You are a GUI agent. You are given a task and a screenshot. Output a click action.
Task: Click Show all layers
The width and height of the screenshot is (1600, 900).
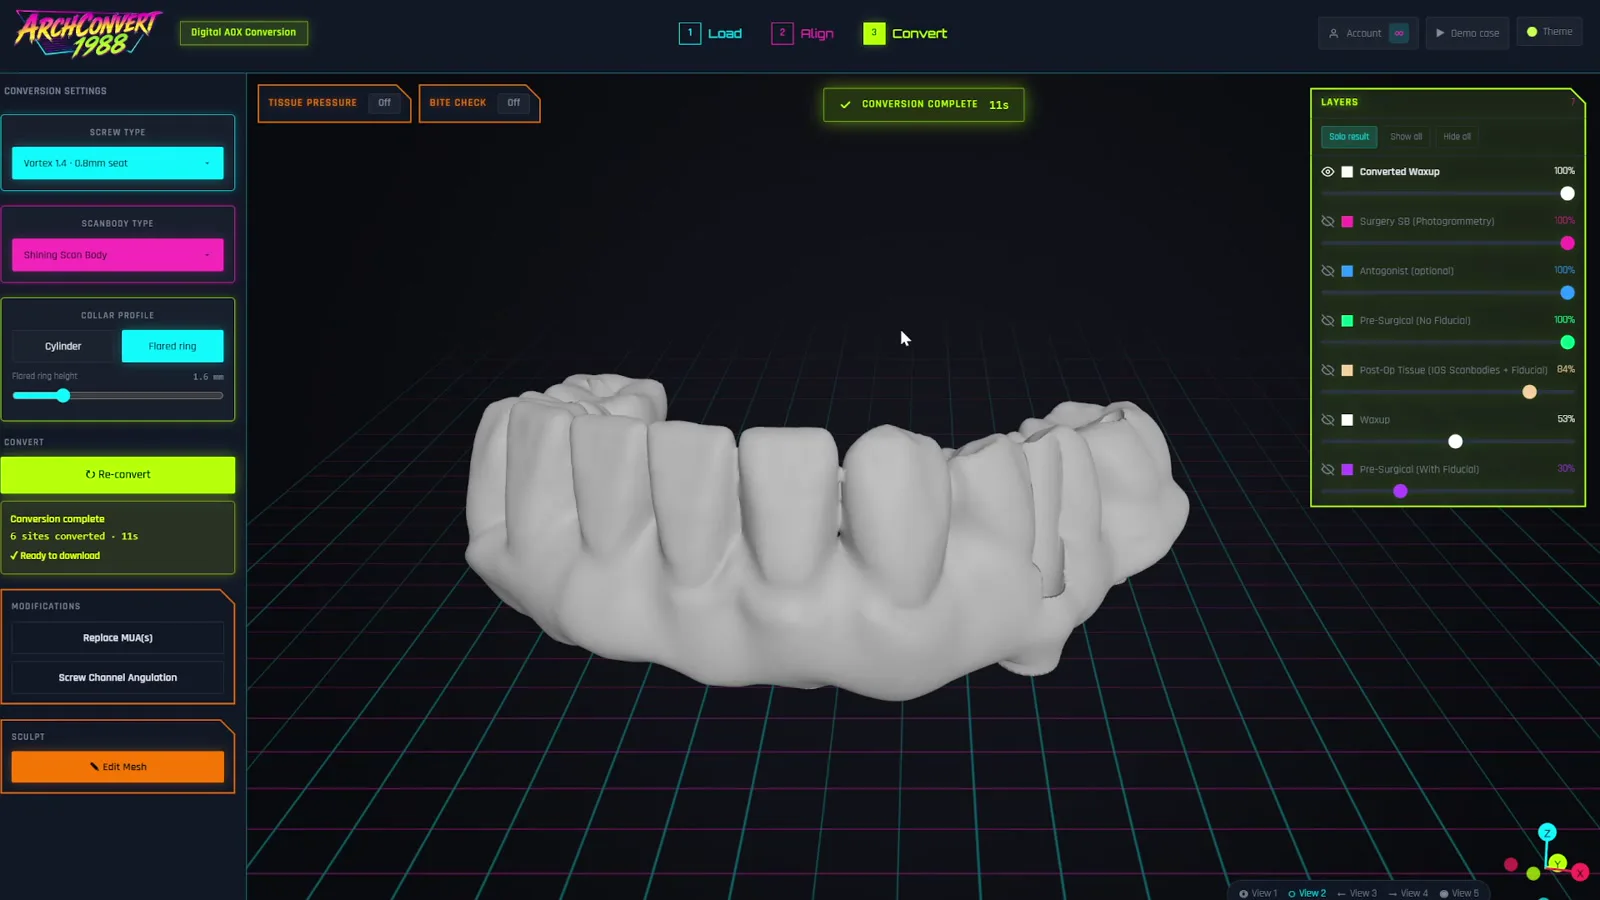click(1406, 137)
